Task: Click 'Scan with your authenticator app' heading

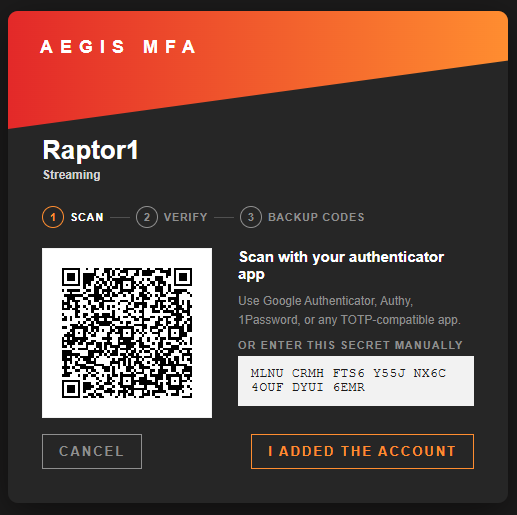Action: pos(341,266)
